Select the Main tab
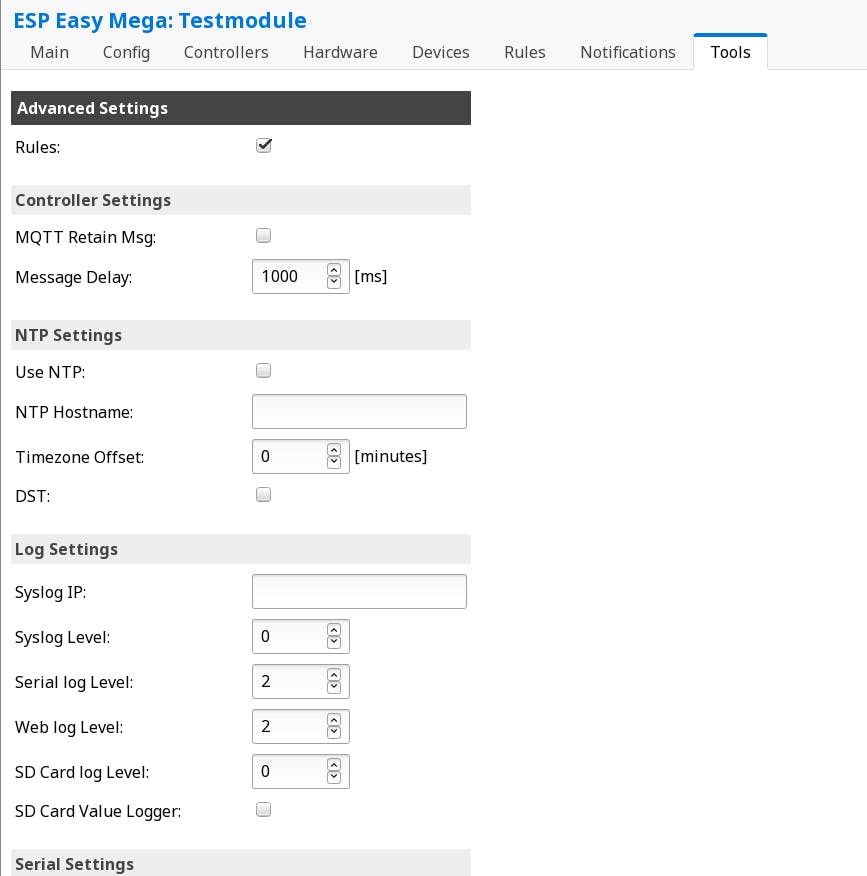 point(50,52)
